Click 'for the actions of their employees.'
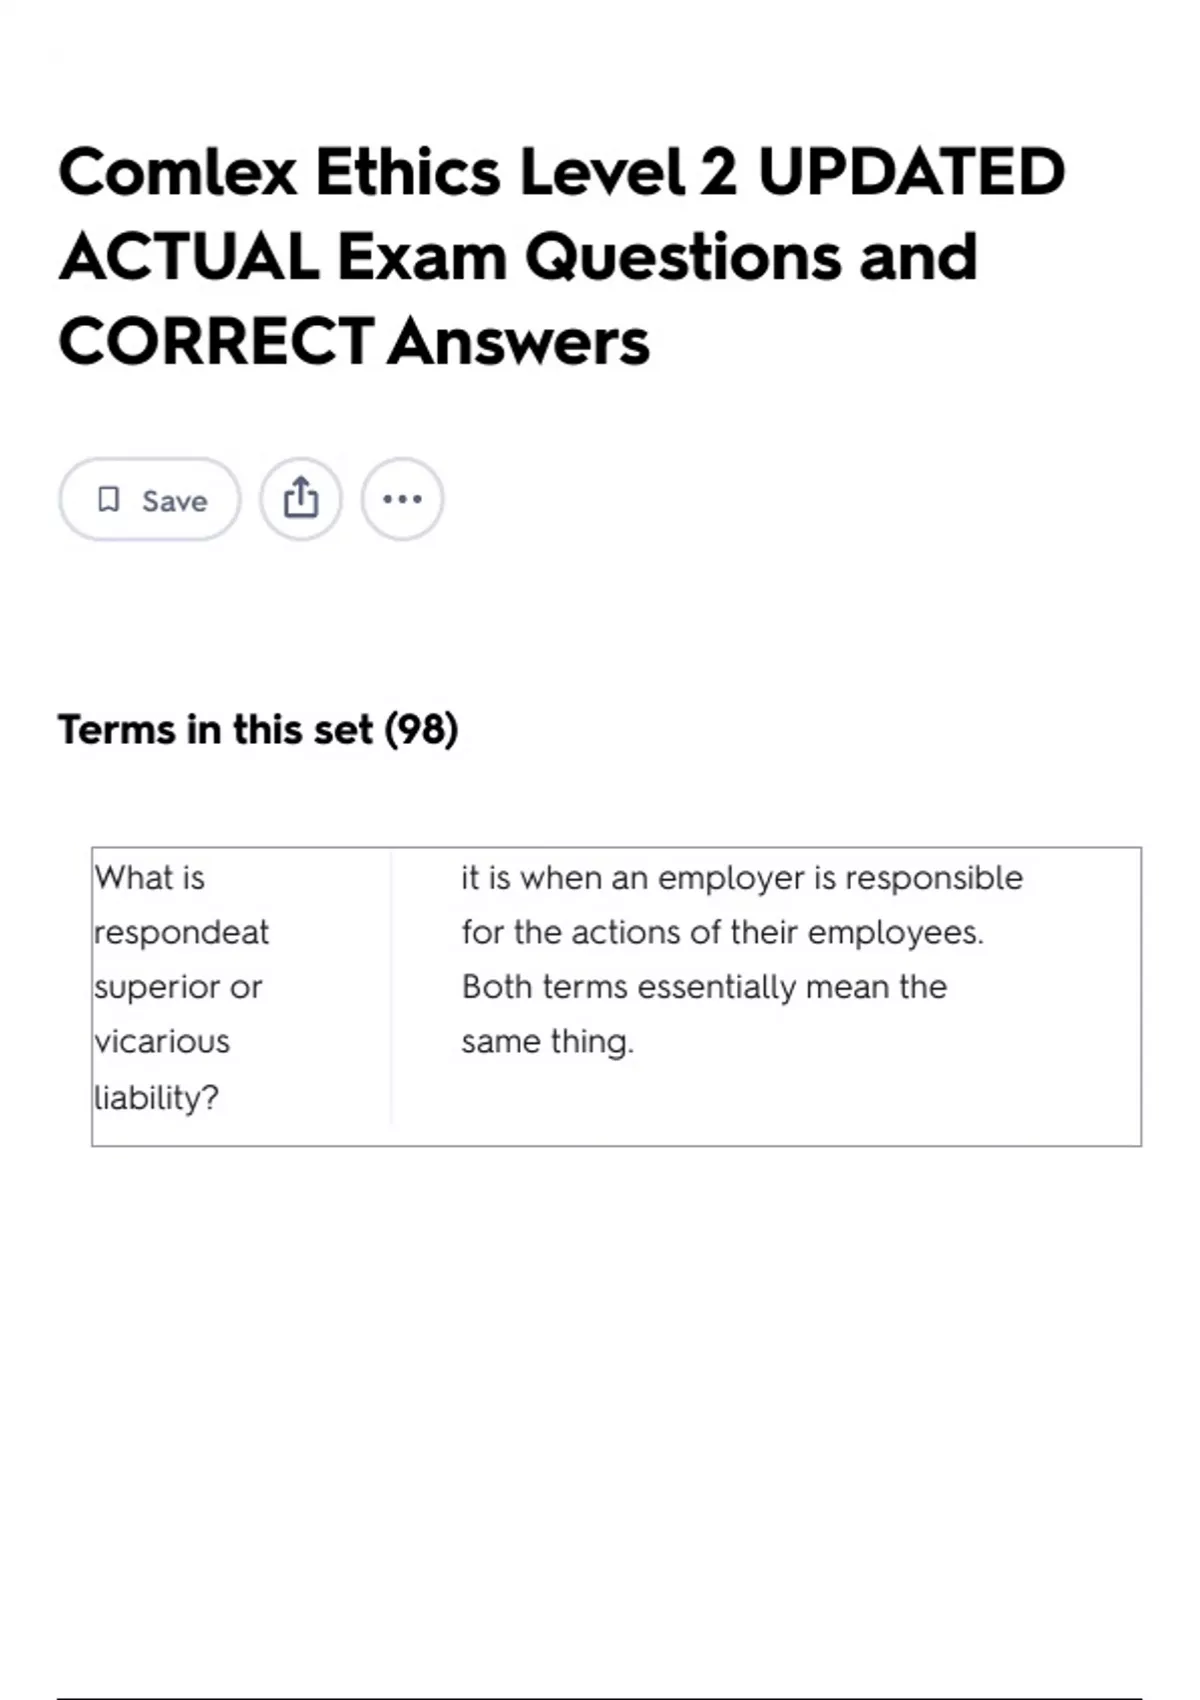The height and width of the screenshot is (1700, 1200). [x=722, y=932]
